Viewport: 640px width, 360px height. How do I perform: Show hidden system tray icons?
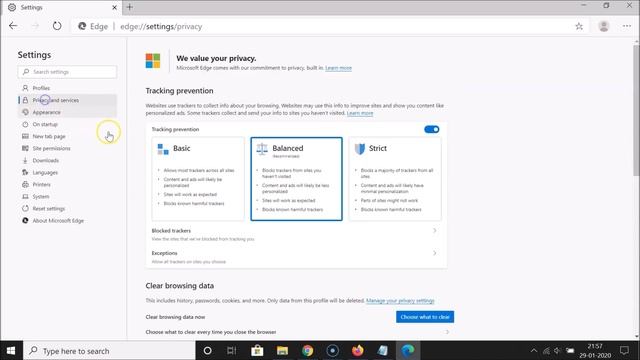(534, 351)
